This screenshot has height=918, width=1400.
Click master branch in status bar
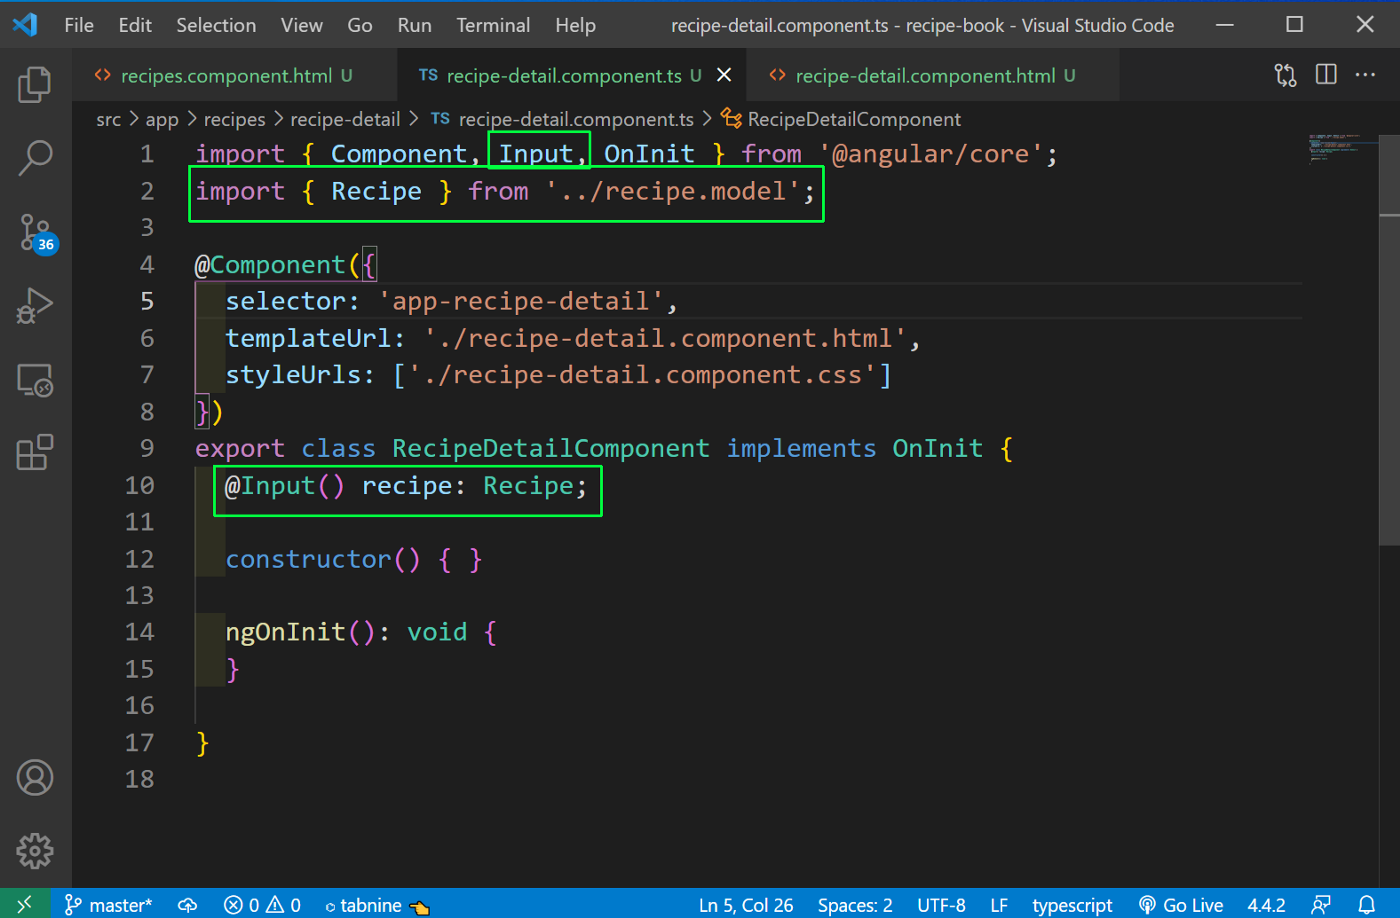click(x=108, y=904)
